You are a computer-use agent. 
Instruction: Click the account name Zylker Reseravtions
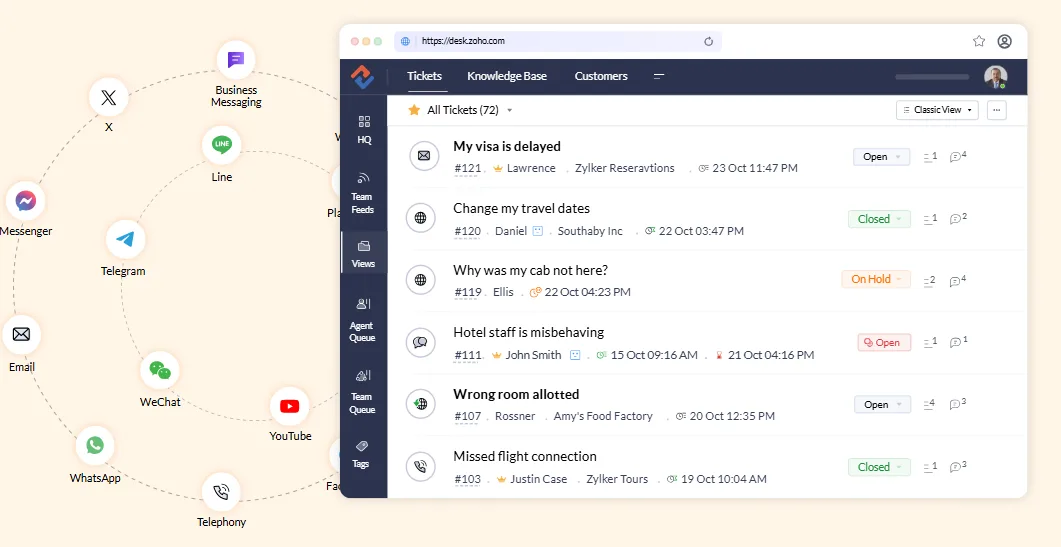pos(625,168)
